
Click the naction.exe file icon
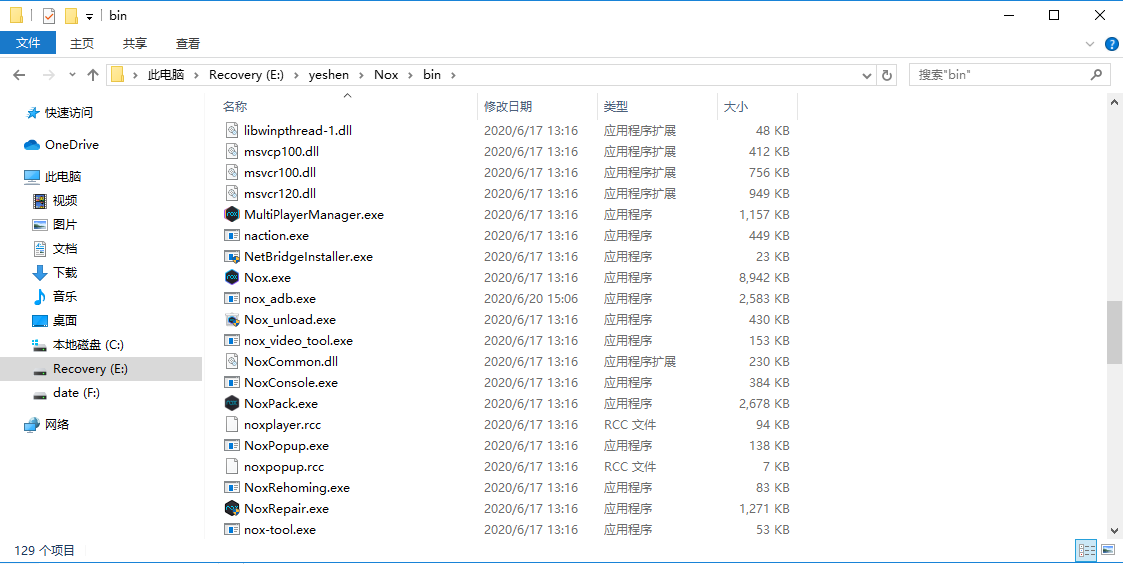click(x=232, y=236)
